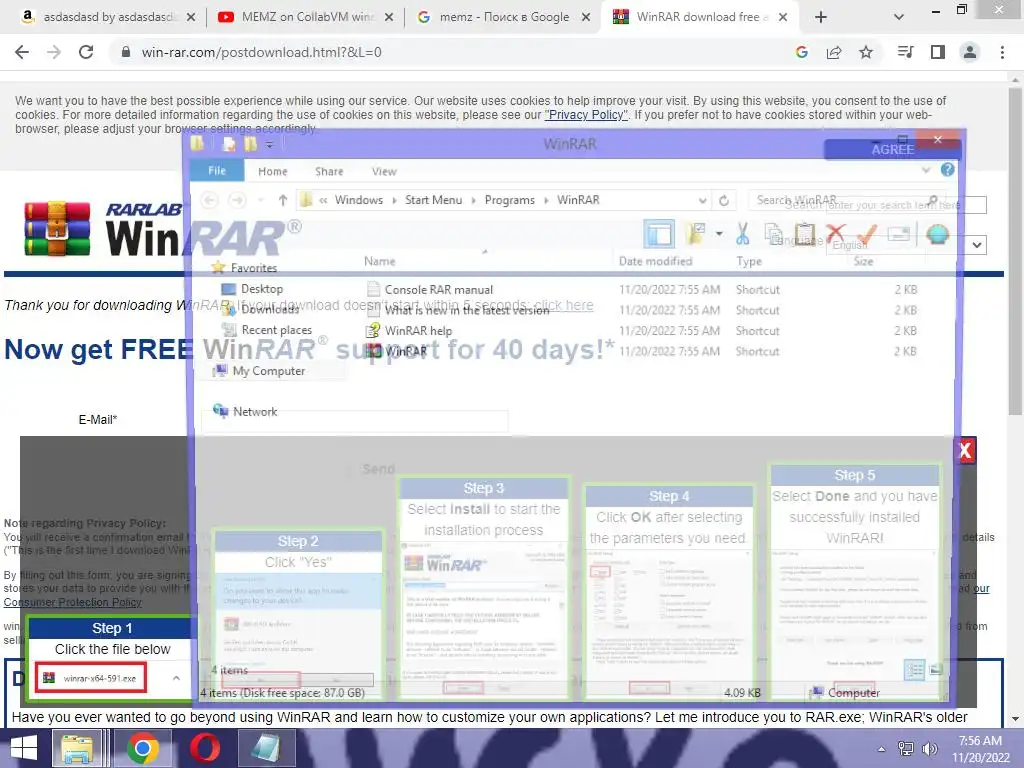Screen dimensions: 1024x768
Task: Open Consumer Protection Policy link
Action: coord(72,602)
